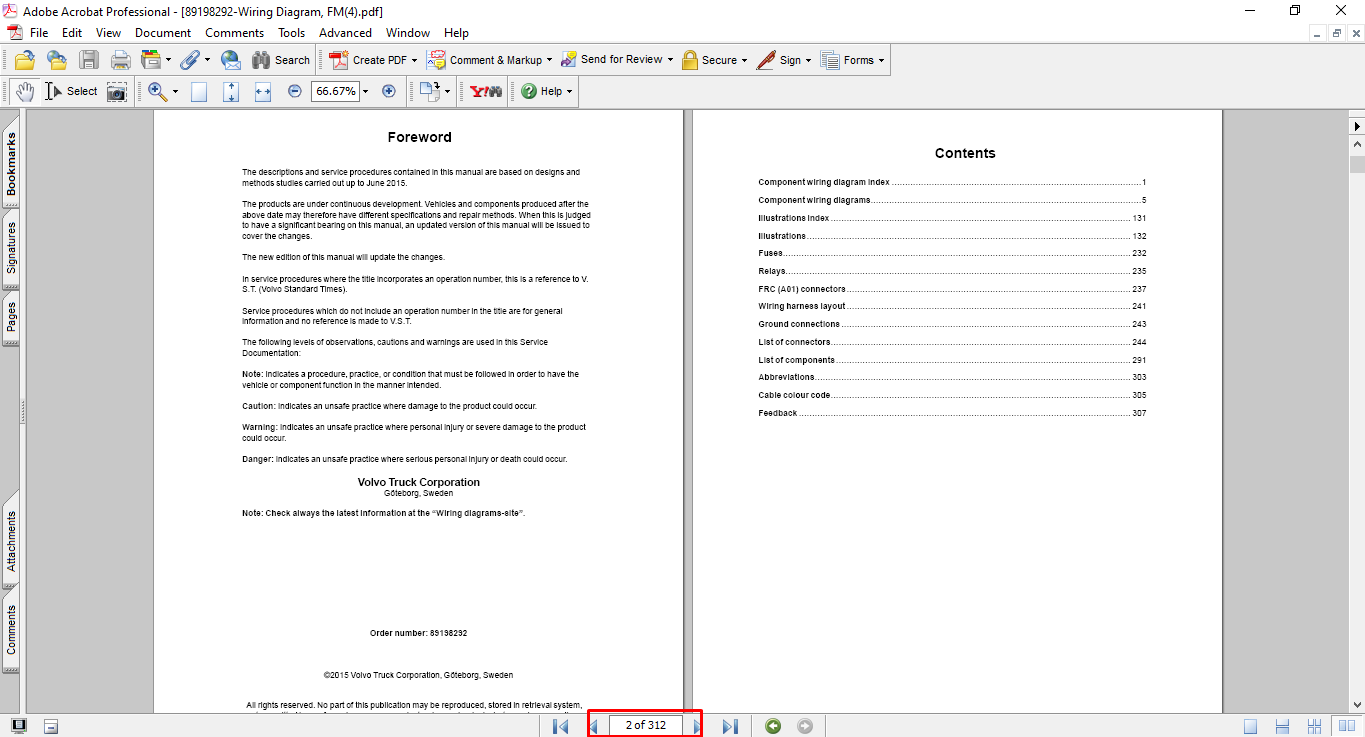
Task: Click the Print icon
Action: pyautogui.click(x=121, y=60)
